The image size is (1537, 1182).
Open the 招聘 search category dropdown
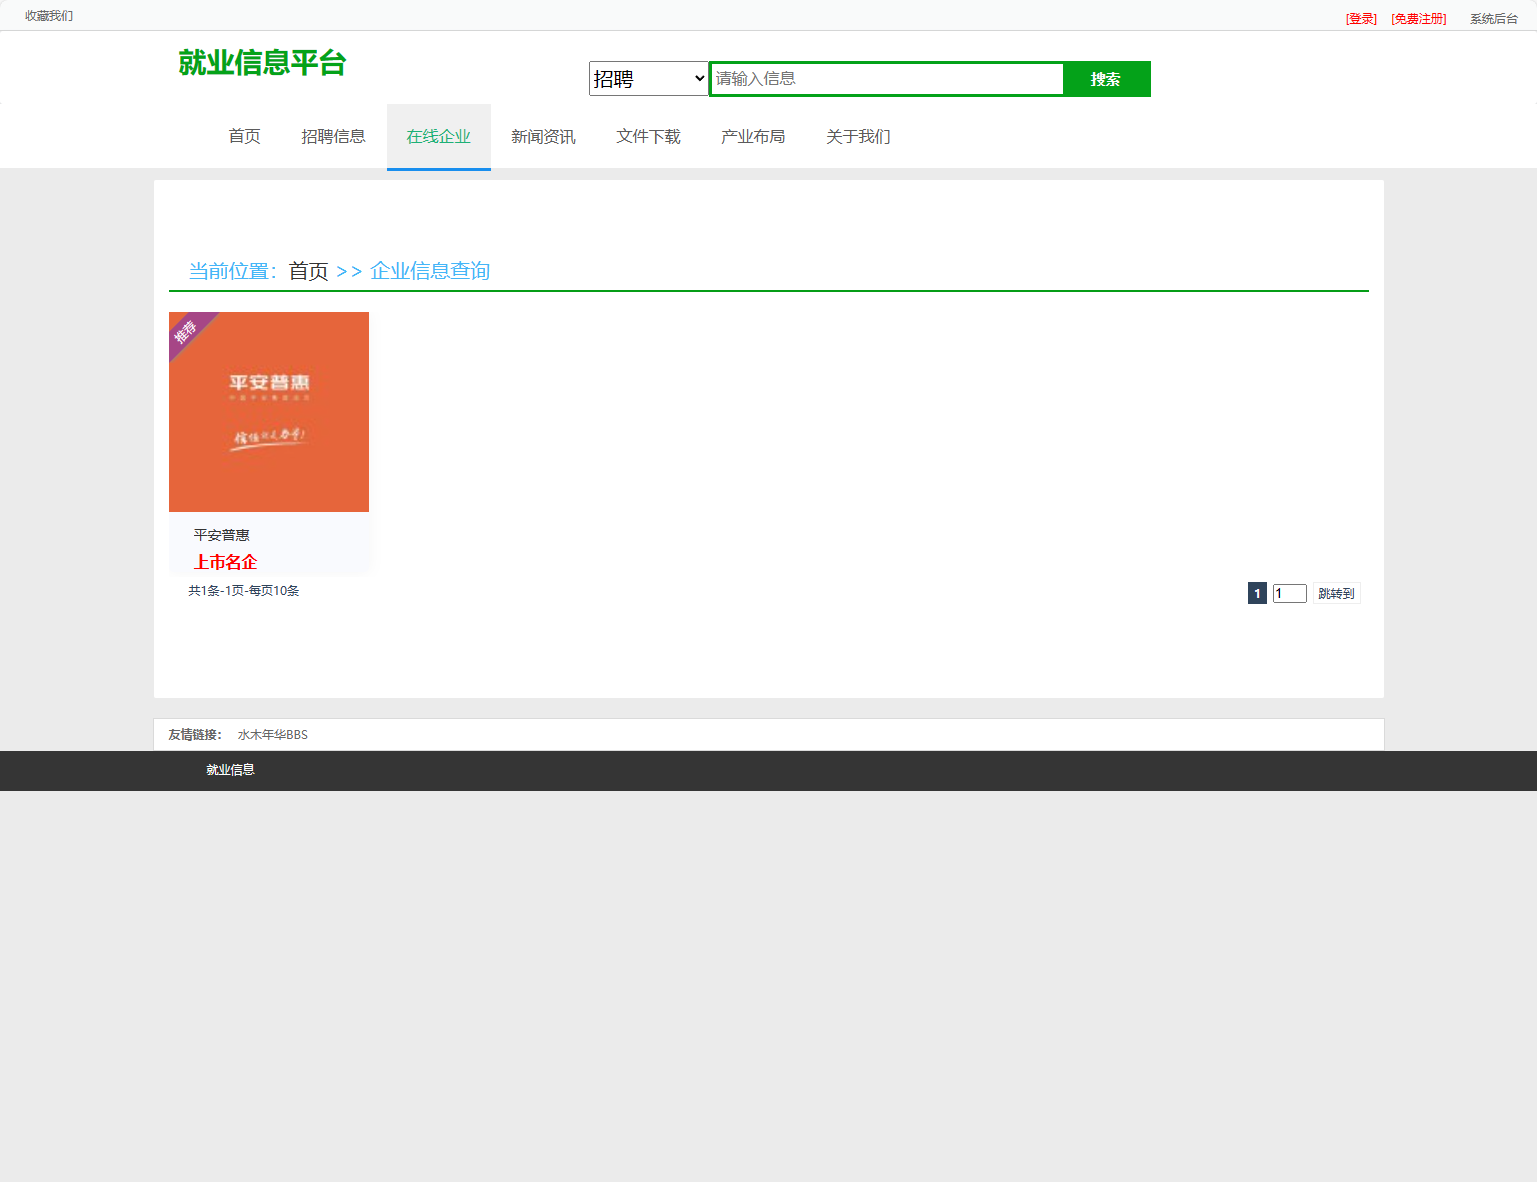tap(648, 78)
